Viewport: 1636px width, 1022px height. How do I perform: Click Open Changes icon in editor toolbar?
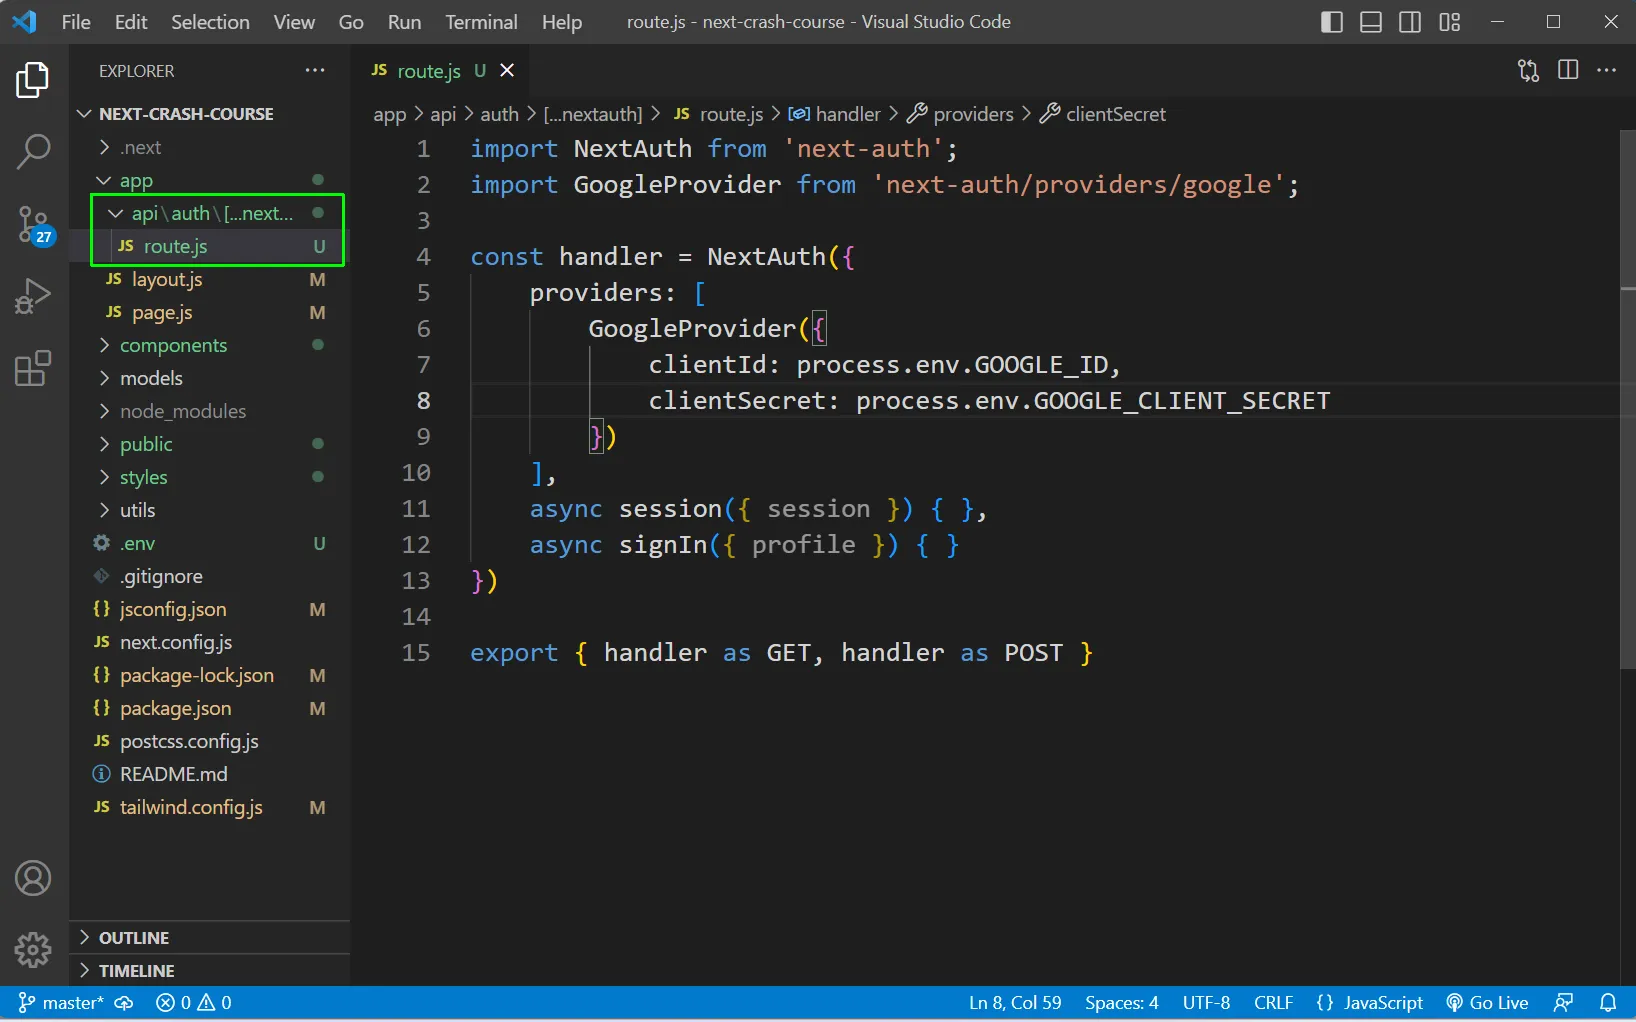1529,70
